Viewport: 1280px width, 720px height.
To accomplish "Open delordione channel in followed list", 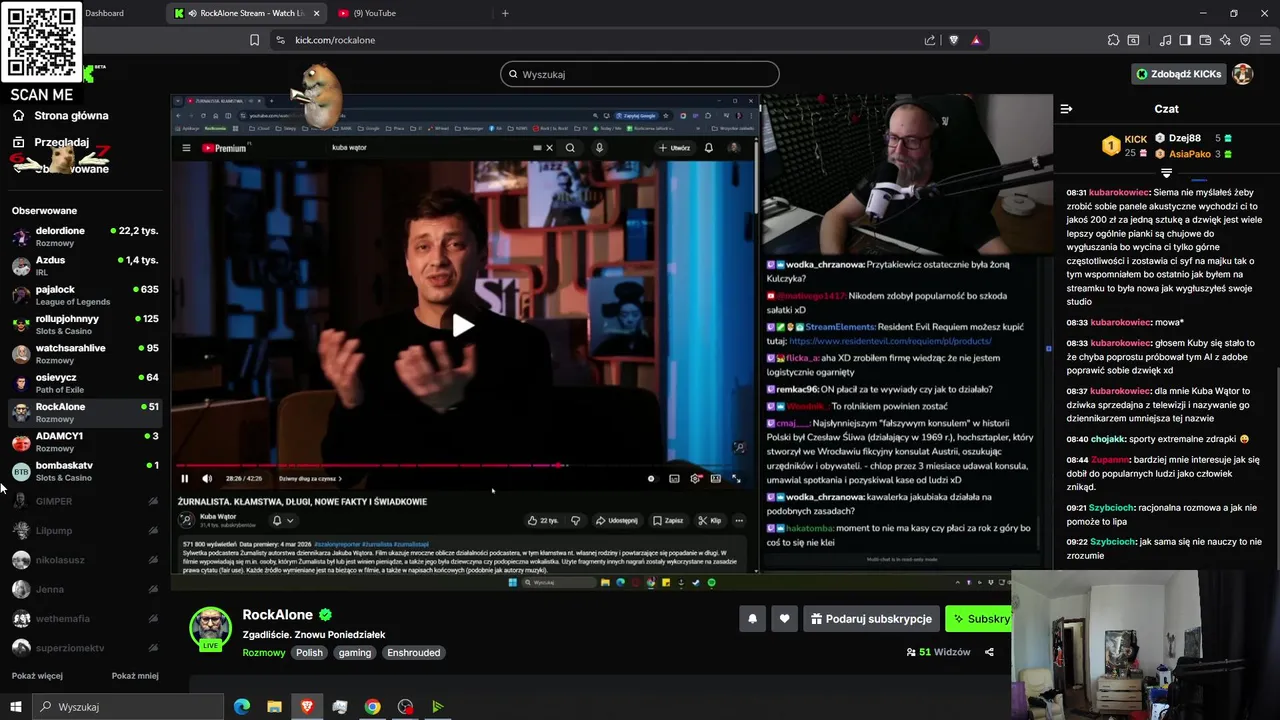I will click(85, 236).
